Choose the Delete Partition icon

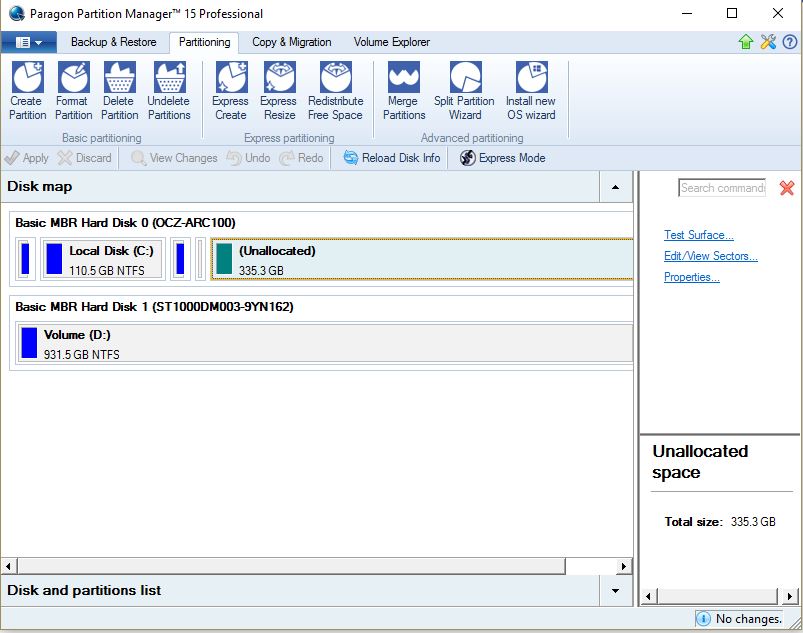click(x=119, y=91)
